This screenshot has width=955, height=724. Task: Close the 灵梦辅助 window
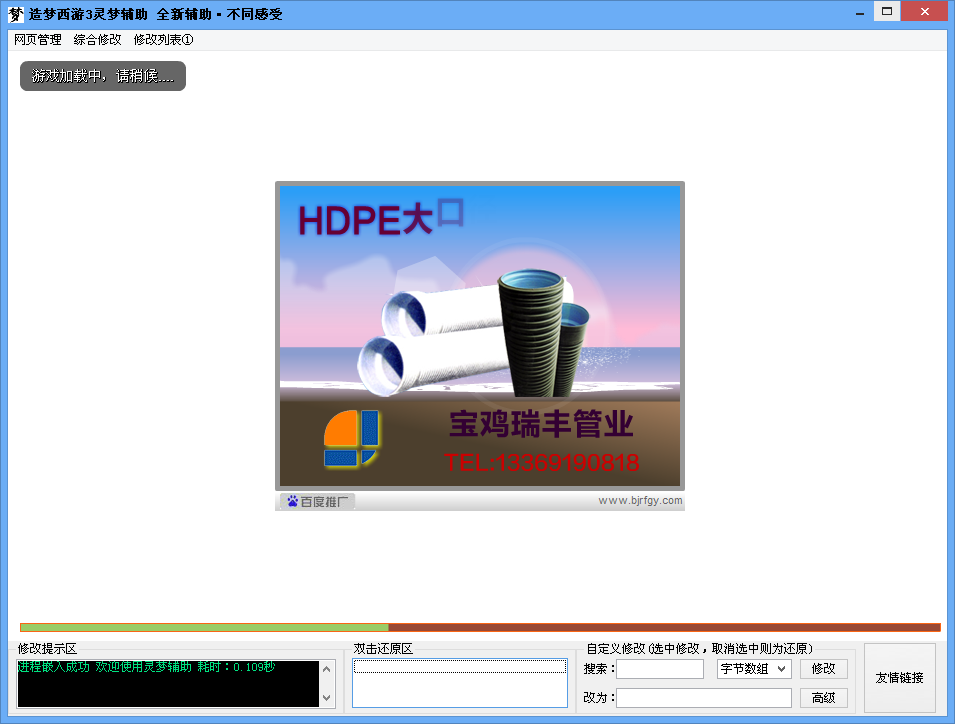click(925, 12)
